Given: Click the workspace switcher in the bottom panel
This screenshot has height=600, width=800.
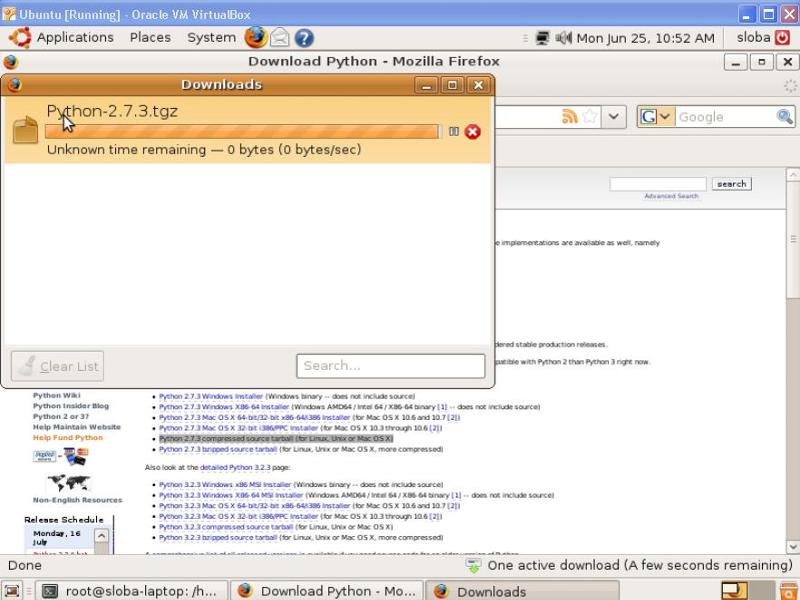Looking at the screenshot, I should point(747,591).
